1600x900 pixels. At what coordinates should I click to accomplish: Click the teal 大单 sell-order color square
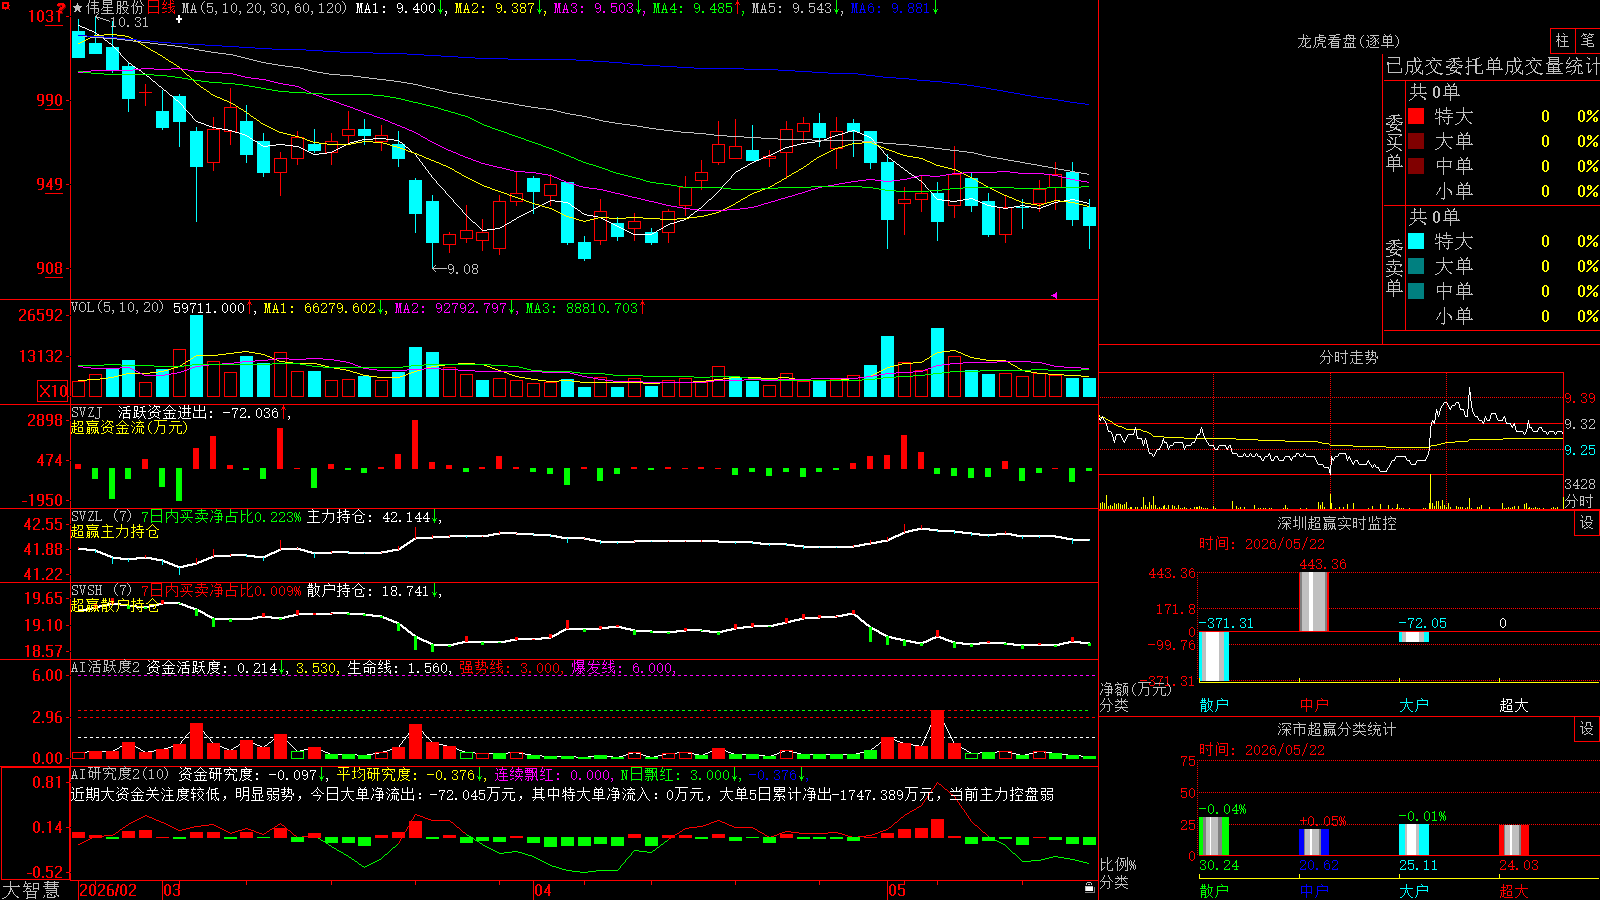1416,266
